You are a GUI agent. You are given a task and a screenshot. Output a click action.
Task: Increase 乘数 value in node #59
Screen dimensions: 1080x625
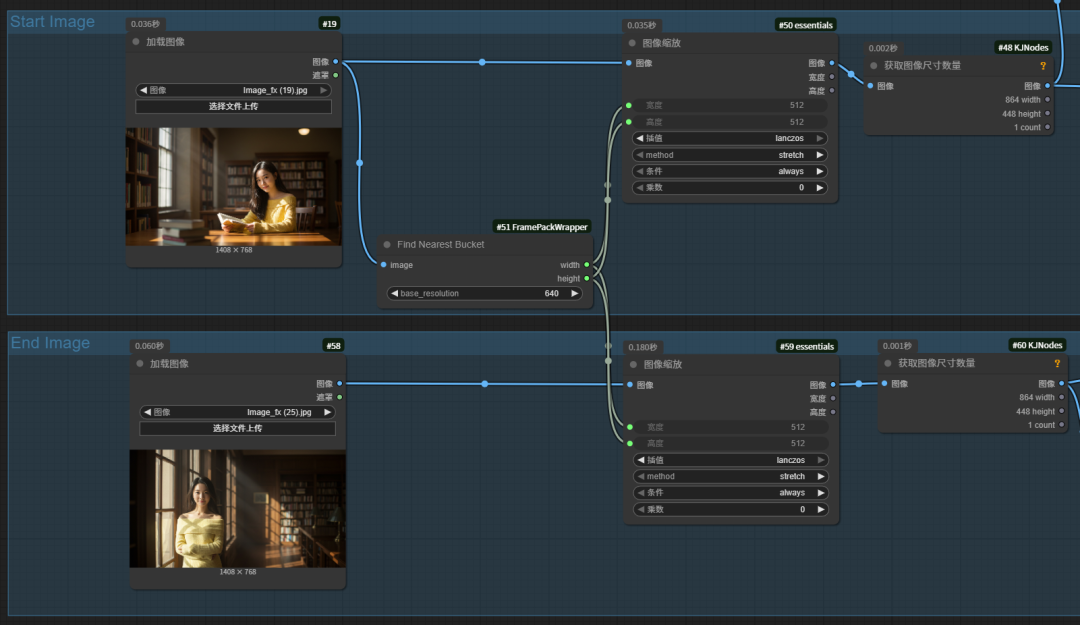(x=821, y=510)
